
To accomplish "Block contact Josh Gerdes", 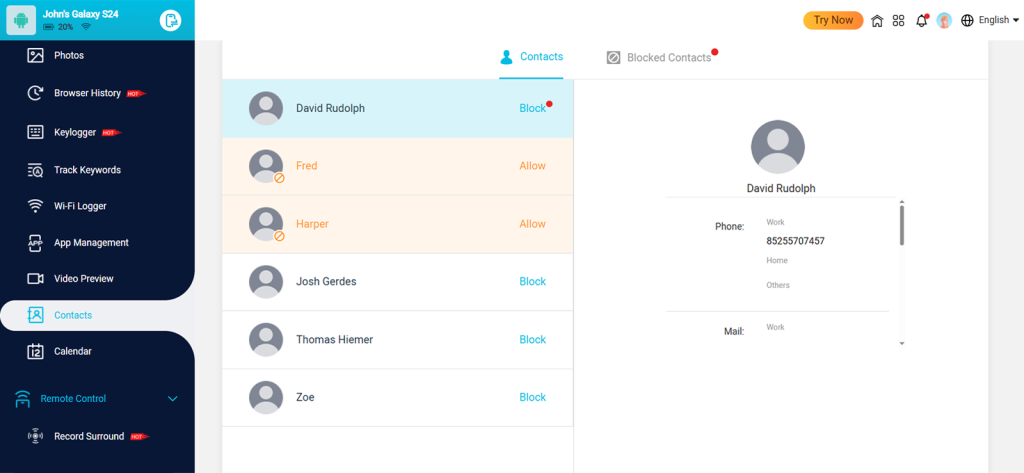I will 532,282.
